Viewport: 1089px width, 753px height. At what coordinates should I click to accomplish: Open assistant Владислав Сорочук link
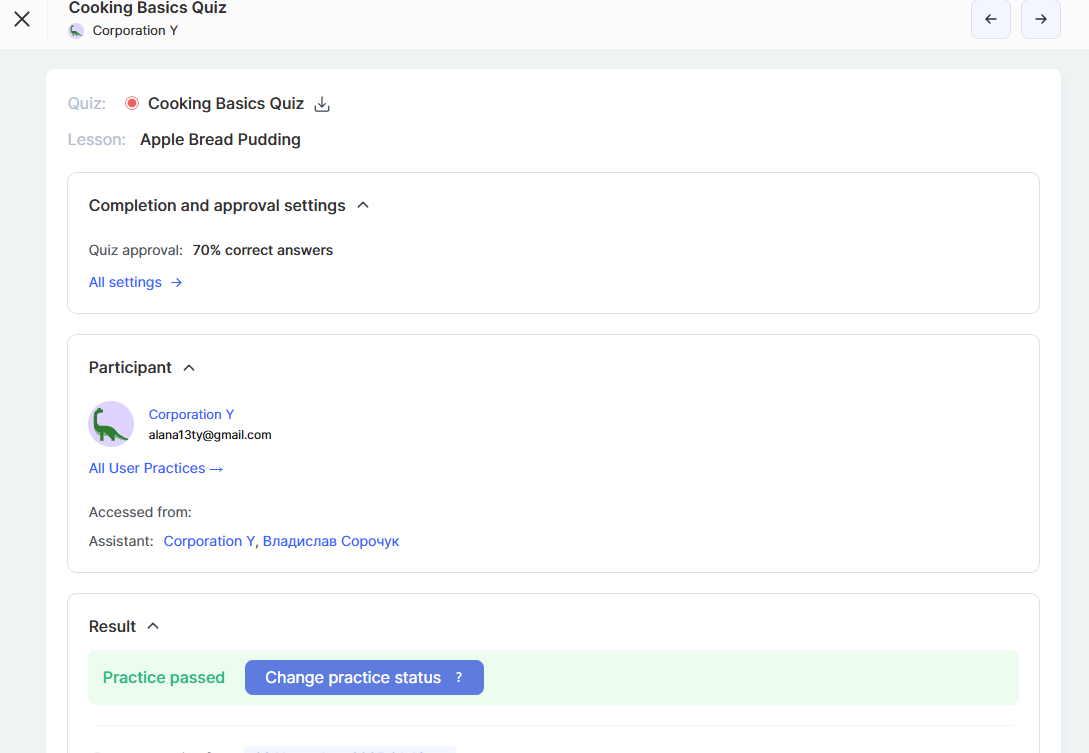tap(331, 541)
